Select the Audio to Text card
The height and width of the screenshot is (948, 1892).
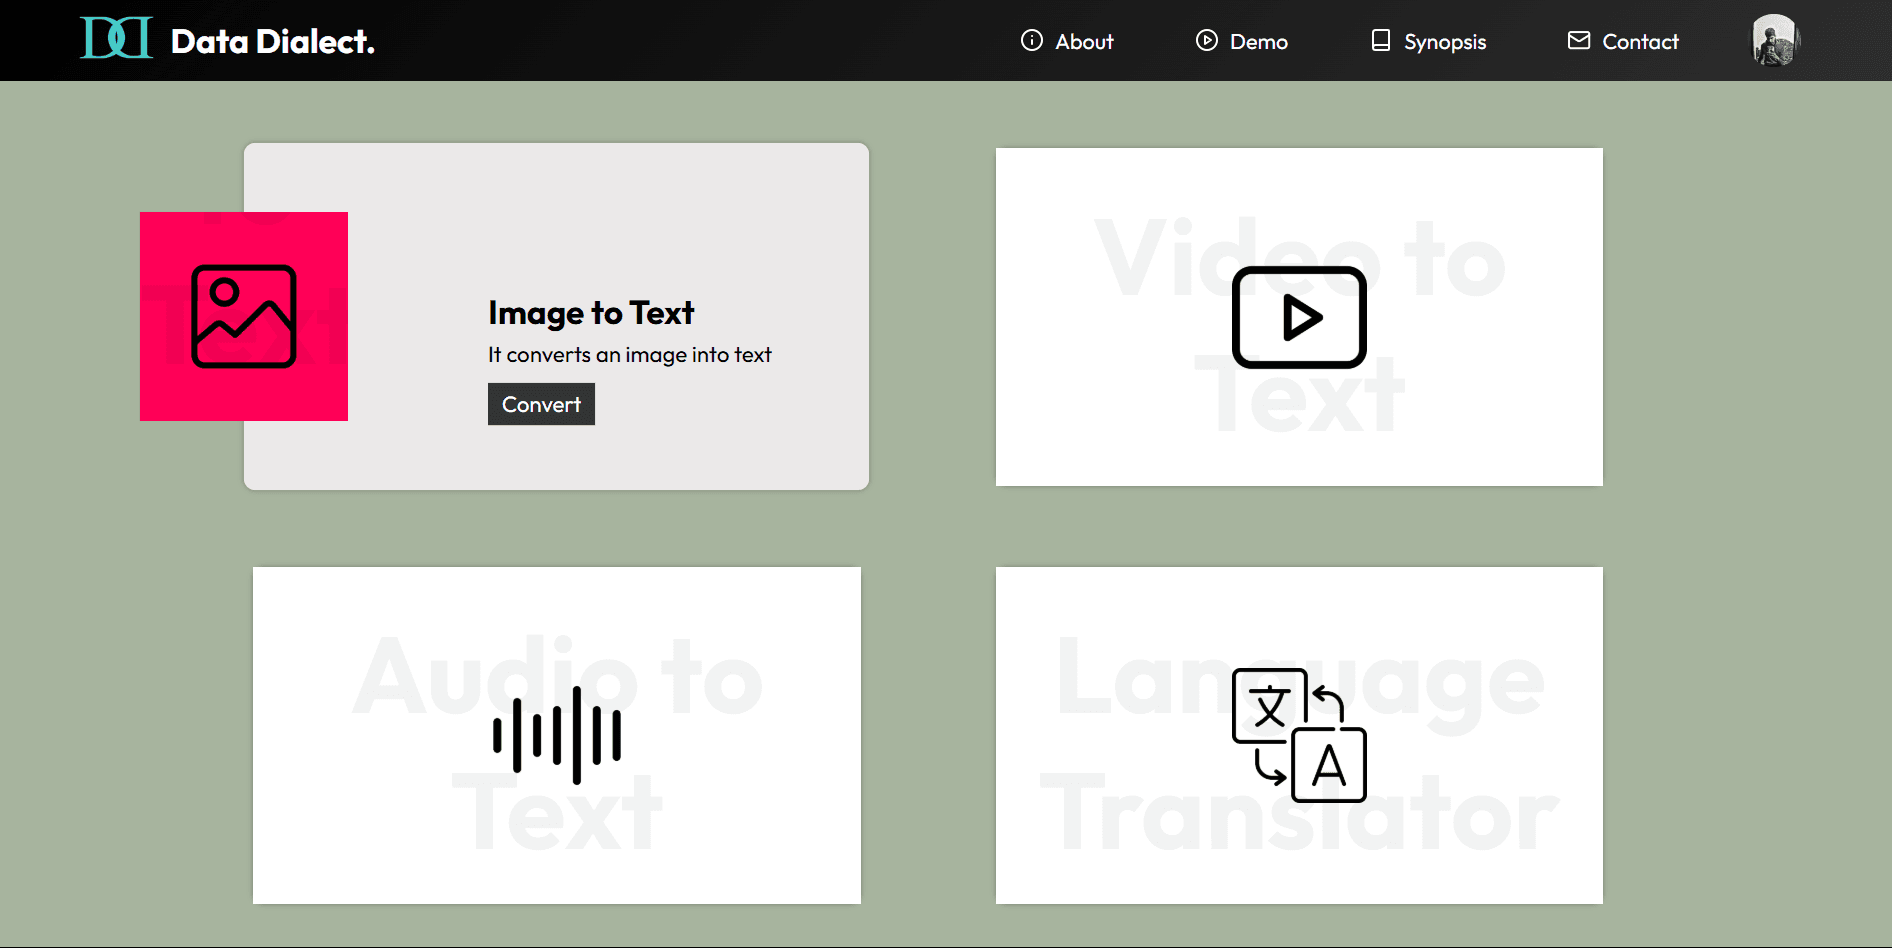[x=557, y=735]
